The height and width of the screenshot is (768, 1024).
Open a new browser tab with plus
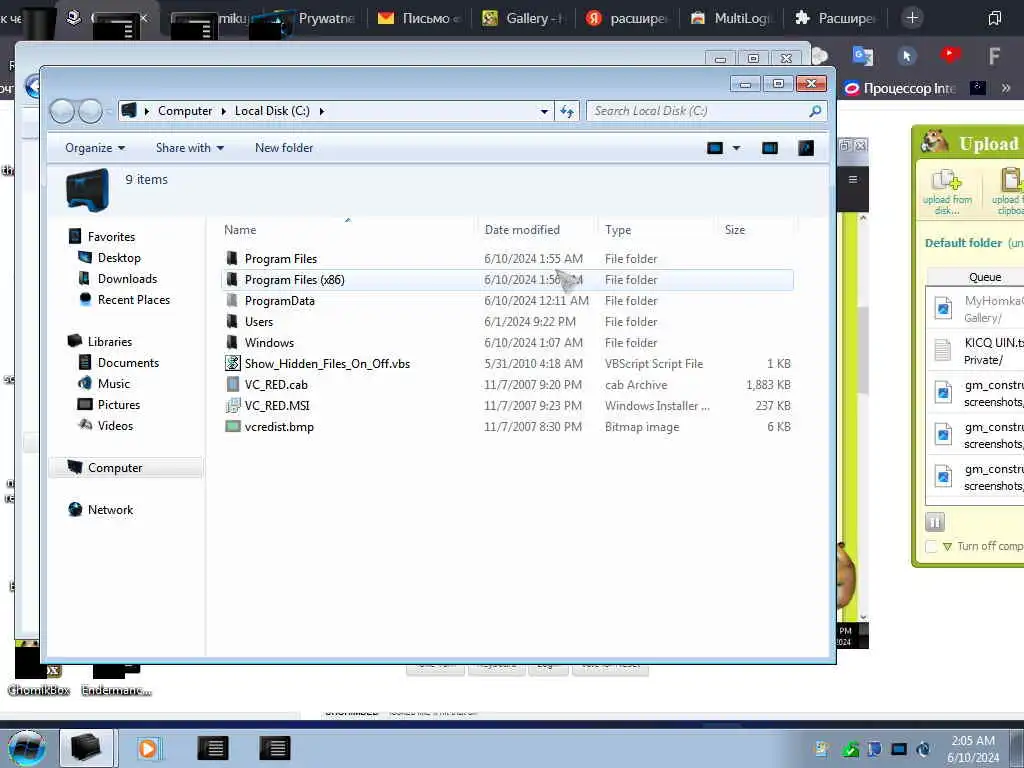(912, 18)
